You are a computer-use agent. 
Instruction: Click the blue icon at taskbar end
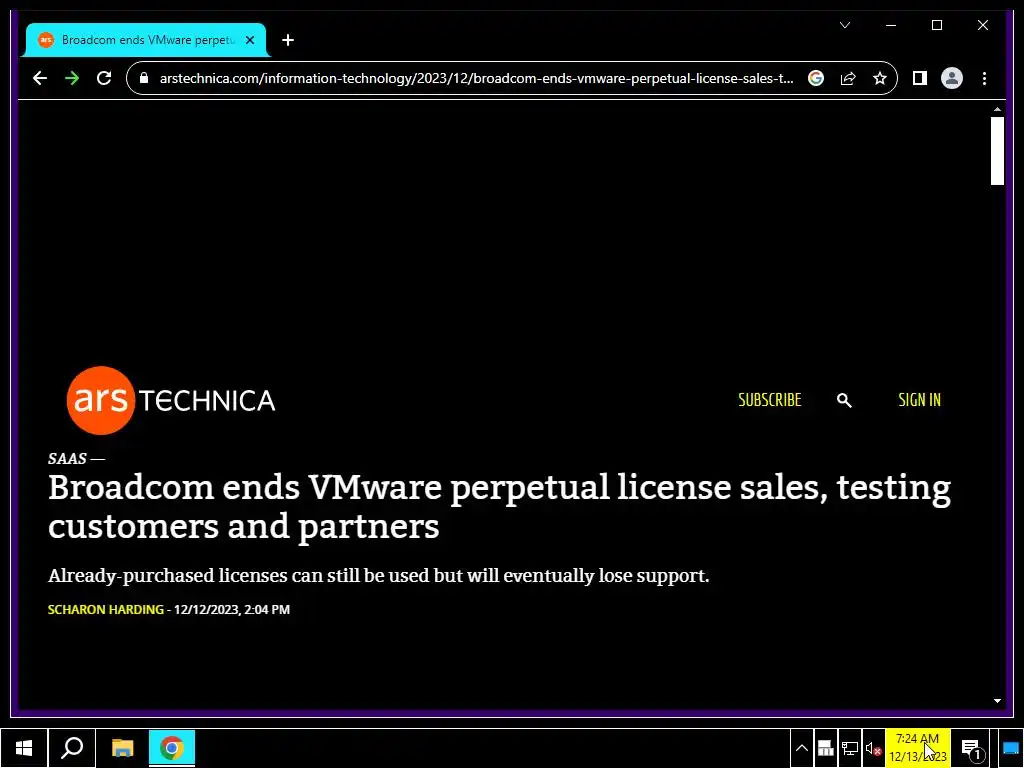(x=1010, y=748)
